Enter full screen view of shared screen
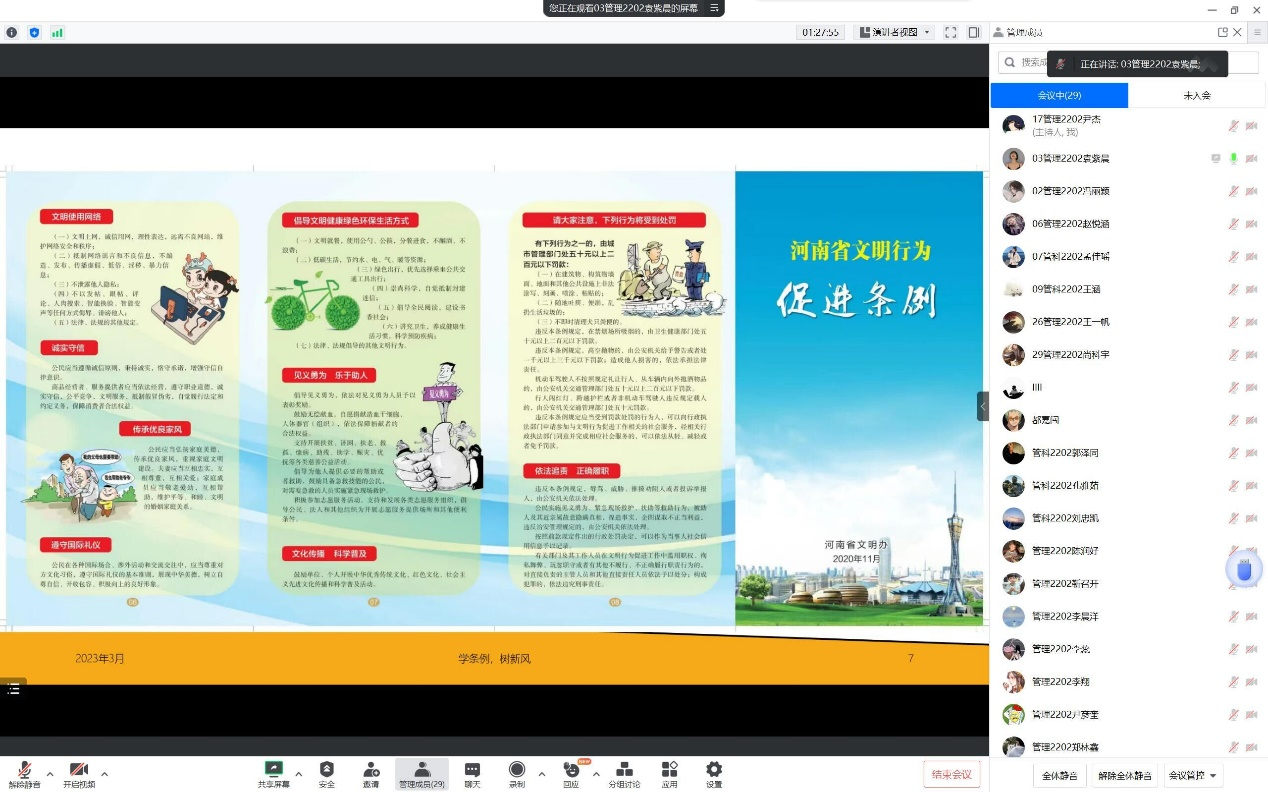The width and height of the screenshot is (1268, 792). click(x=950, y=32)
